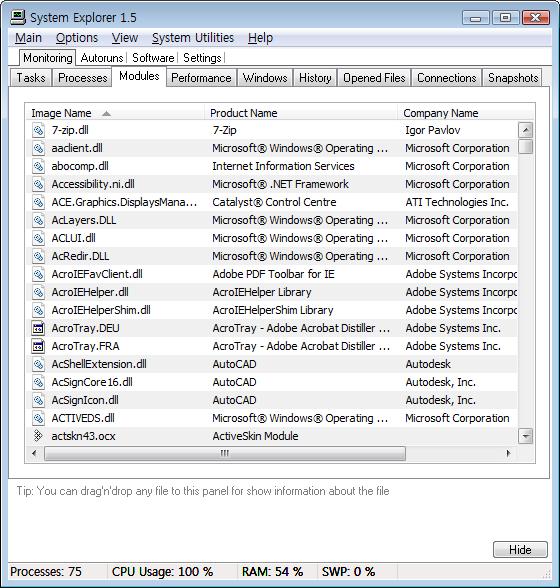Open the Snapshots tab
The width and height of the screenshot is (560, 588).
click(513, 78)
